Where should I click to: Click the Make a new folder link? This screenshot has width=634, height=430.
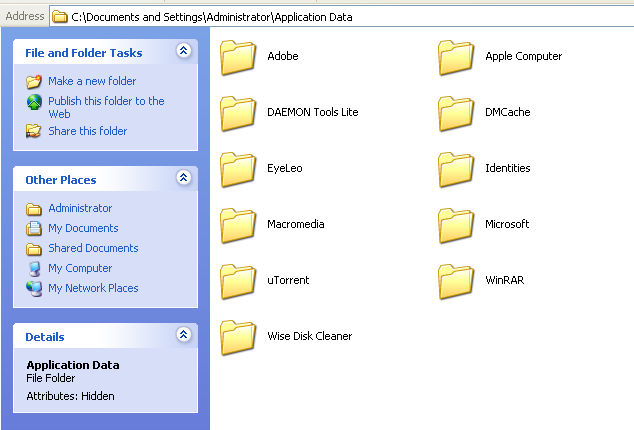pyautogui.click(x=92, y=81)
